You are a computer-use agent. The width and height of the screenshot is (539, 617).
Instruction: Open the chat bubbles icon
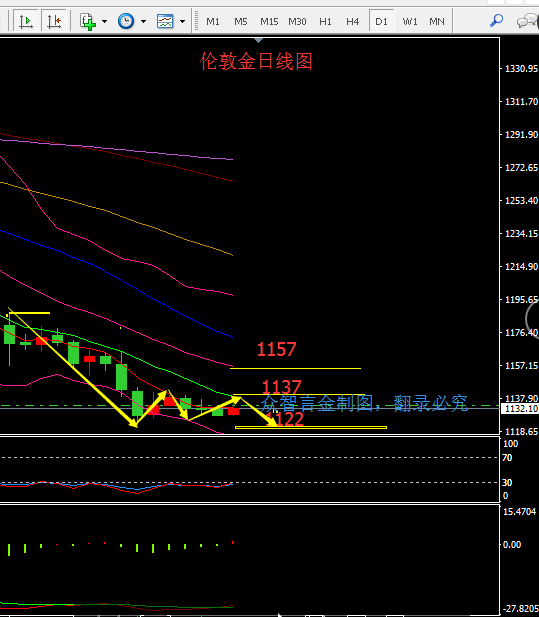[527, 20]
